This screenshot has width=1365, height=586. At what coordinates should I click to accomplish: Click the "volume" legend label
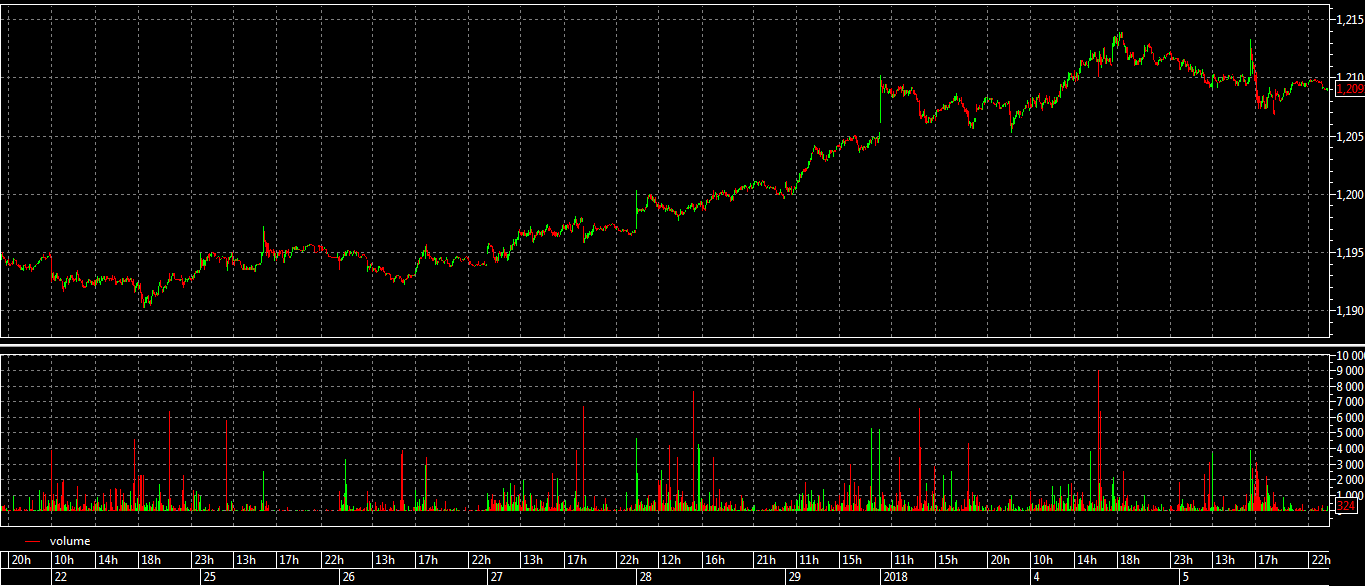(70, 541)
